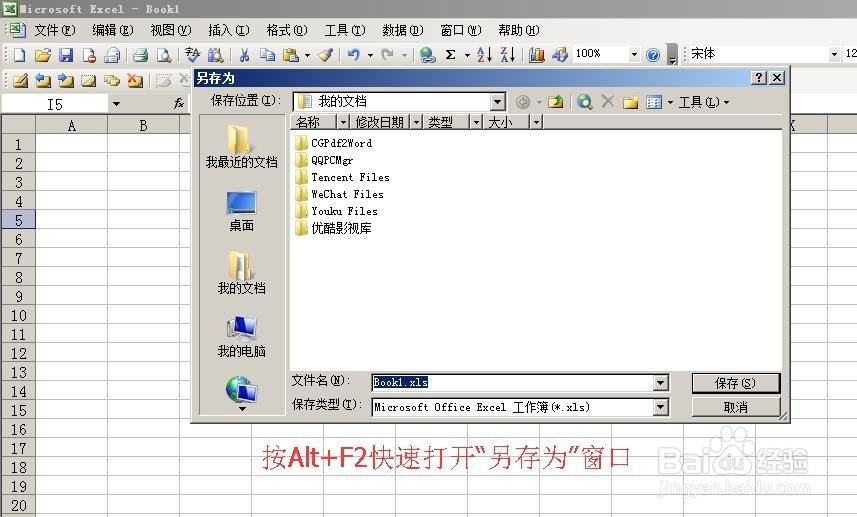Click the Up One Level folder icon

[556, 102]
